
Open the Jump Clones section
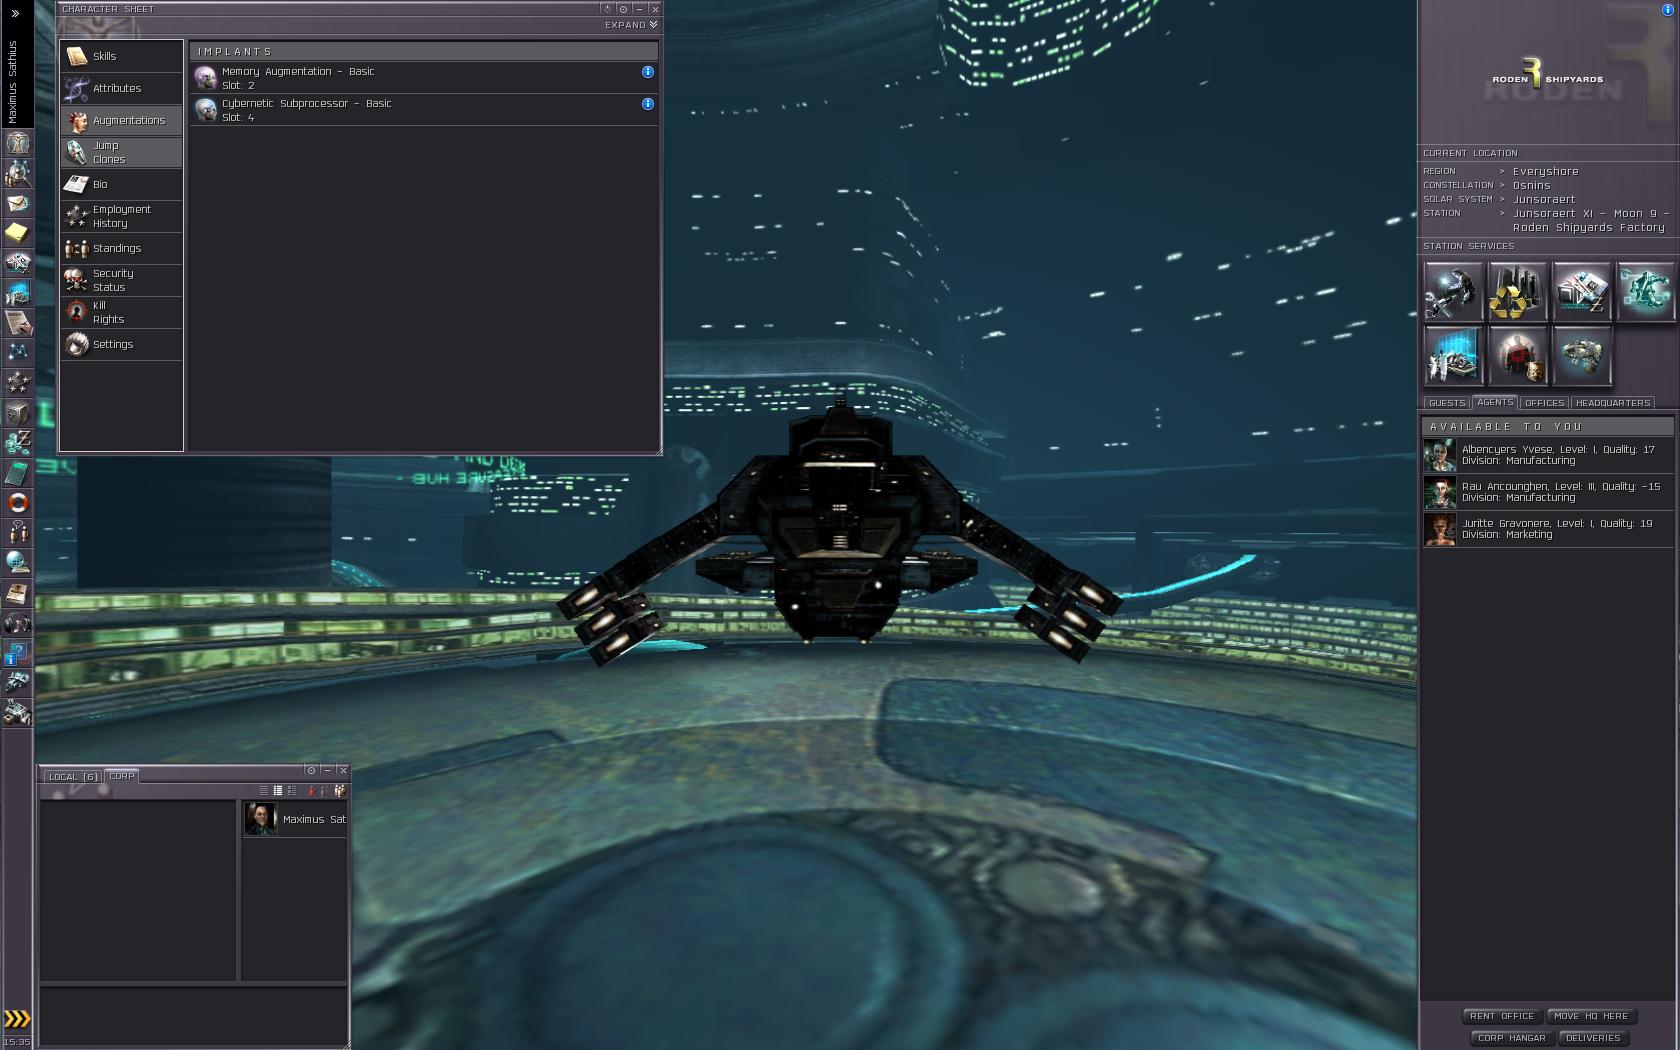(121, 152)
